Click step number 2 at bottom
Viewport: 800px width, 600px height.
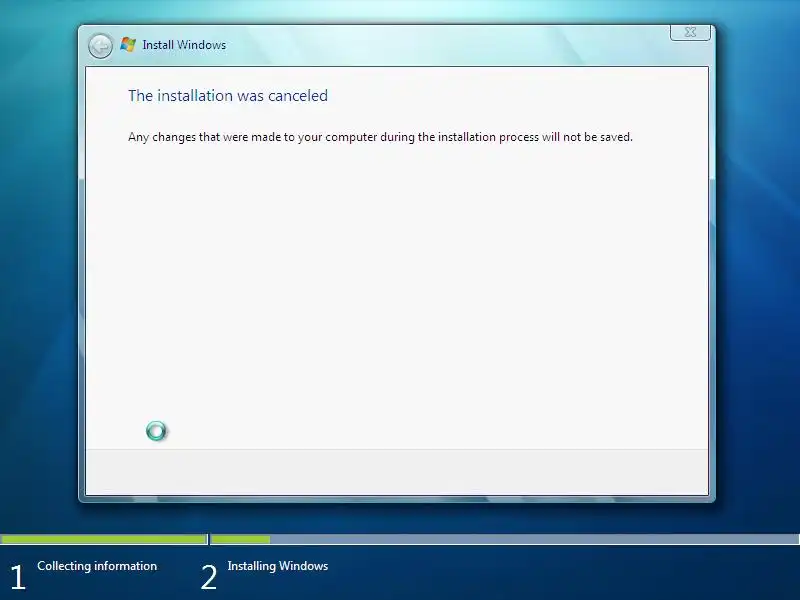(x=209, y=578)
